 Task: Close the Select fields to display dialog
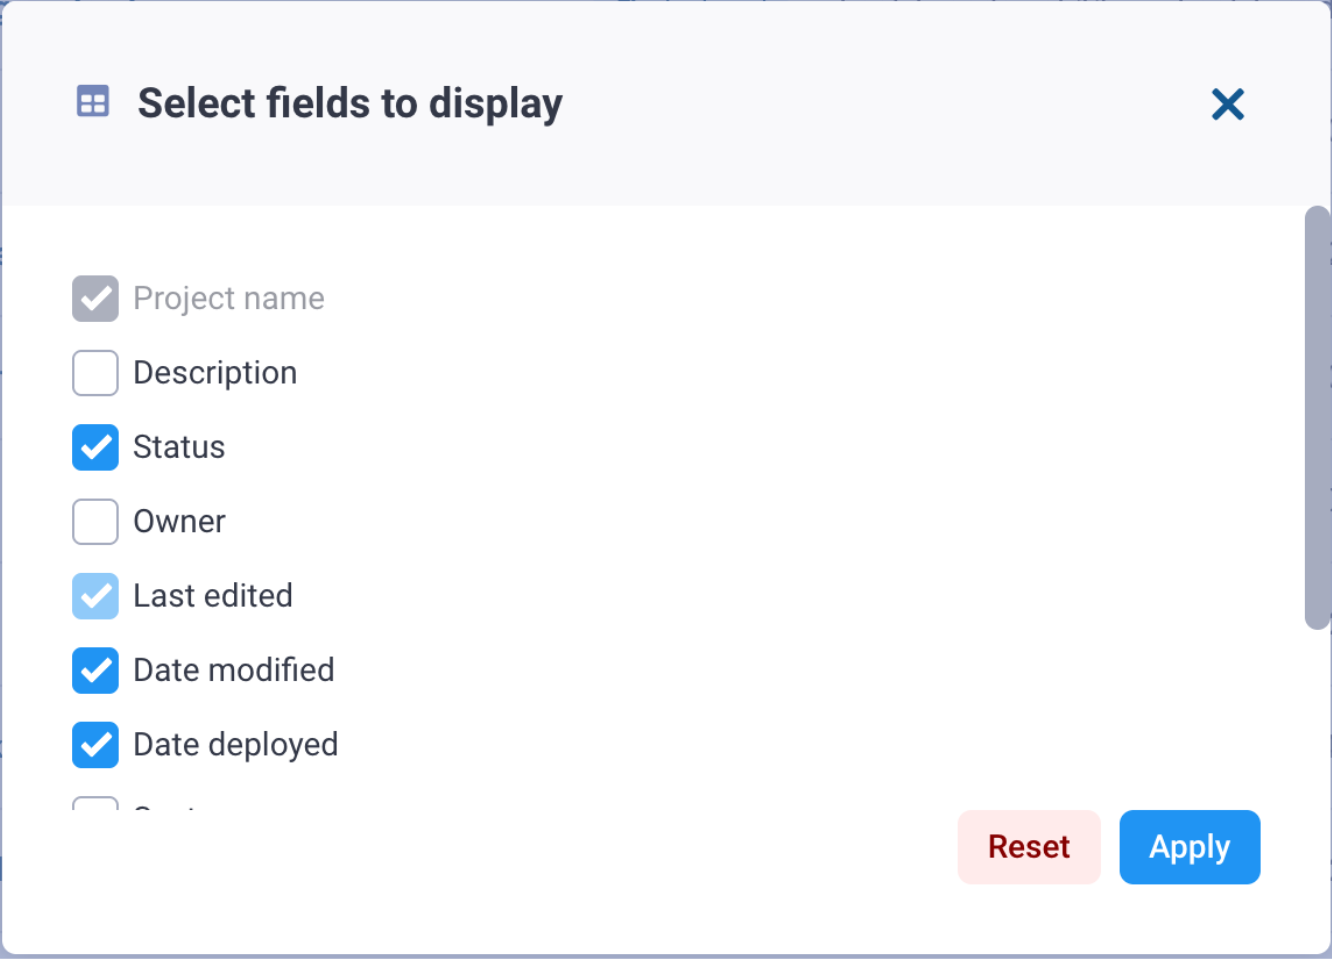(x=1227, y=104)
